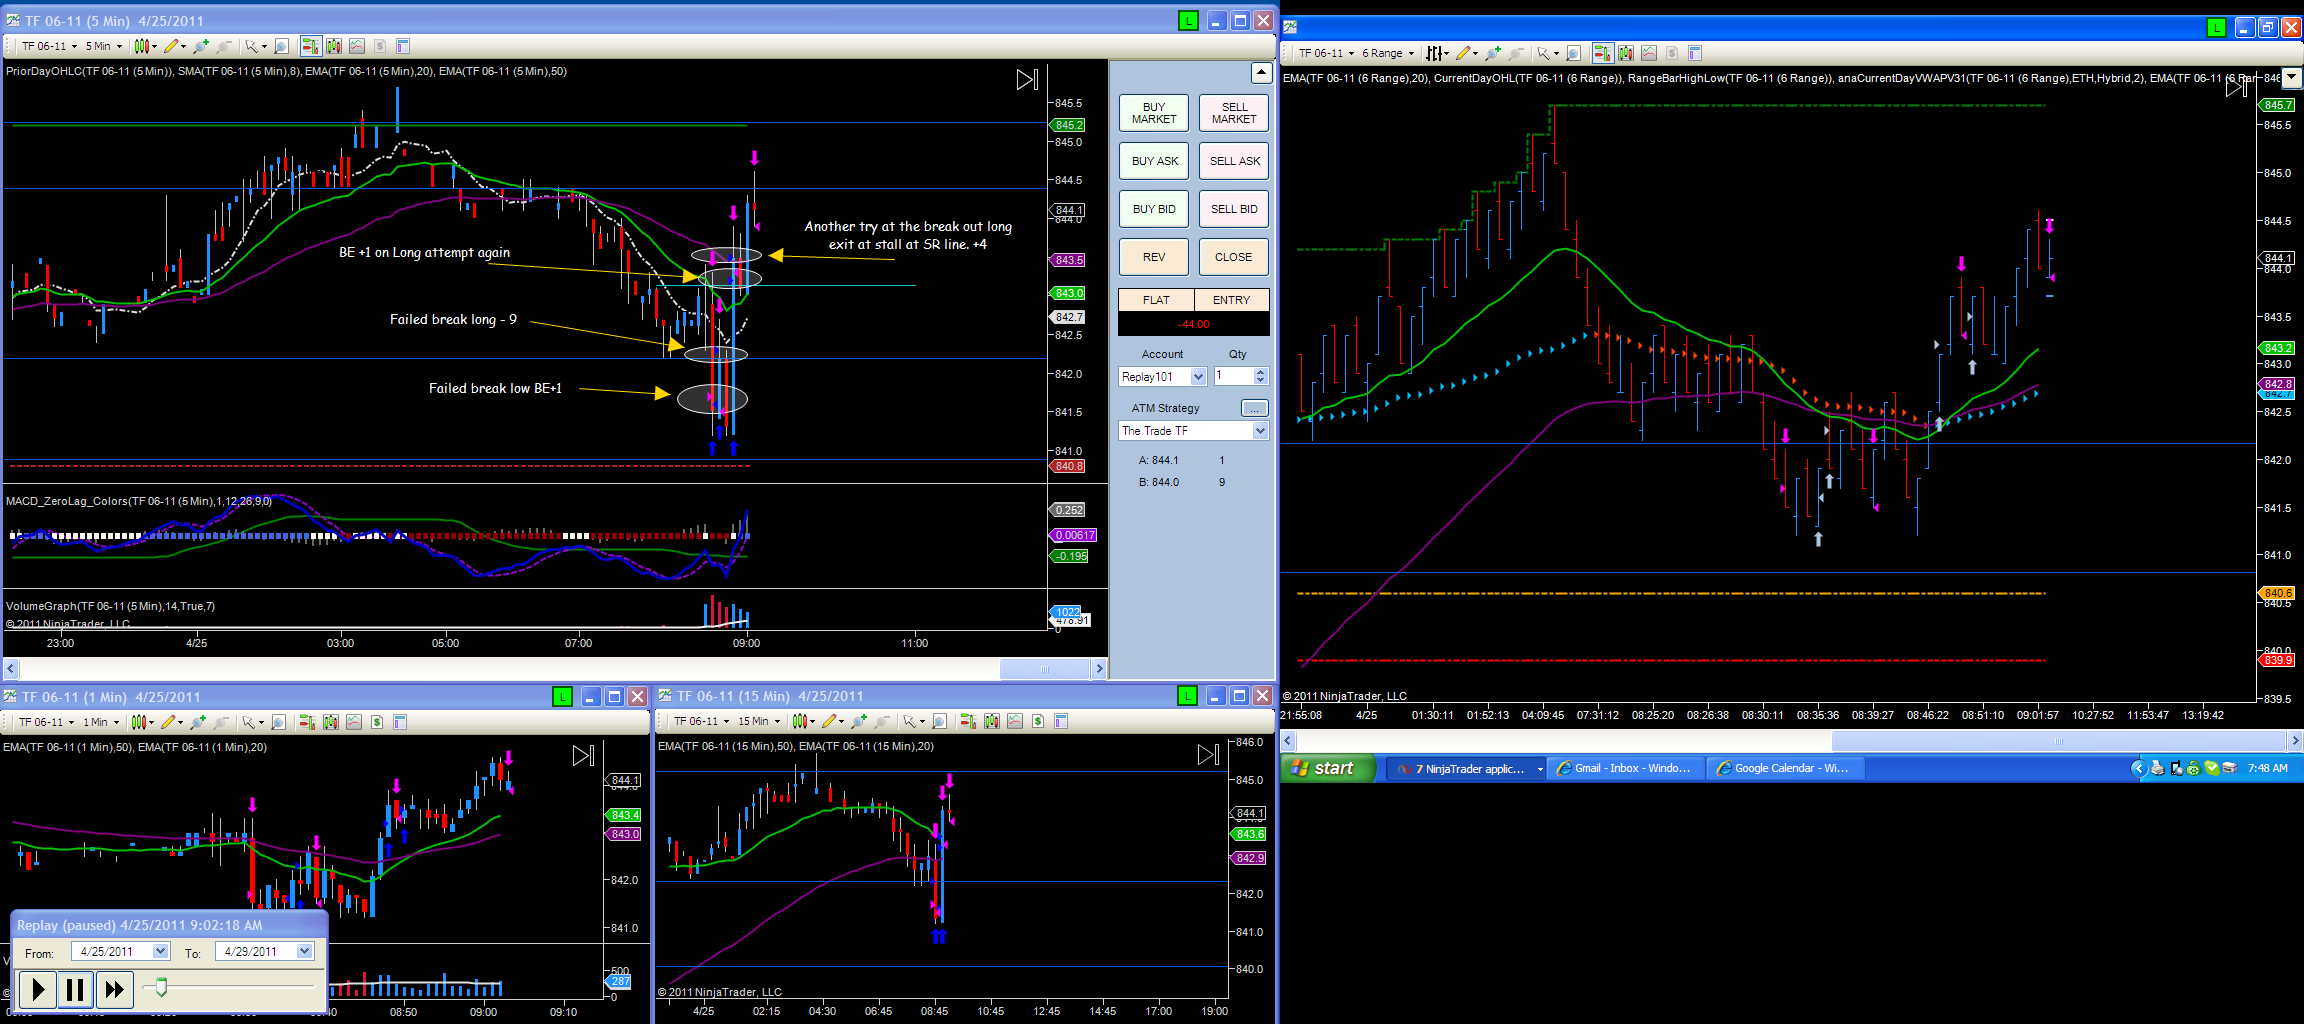2304x1024 pixels.
Task: Click zoom frame magnifier in 6 Range chart toolbar
Action: (x=1574, y=53)
